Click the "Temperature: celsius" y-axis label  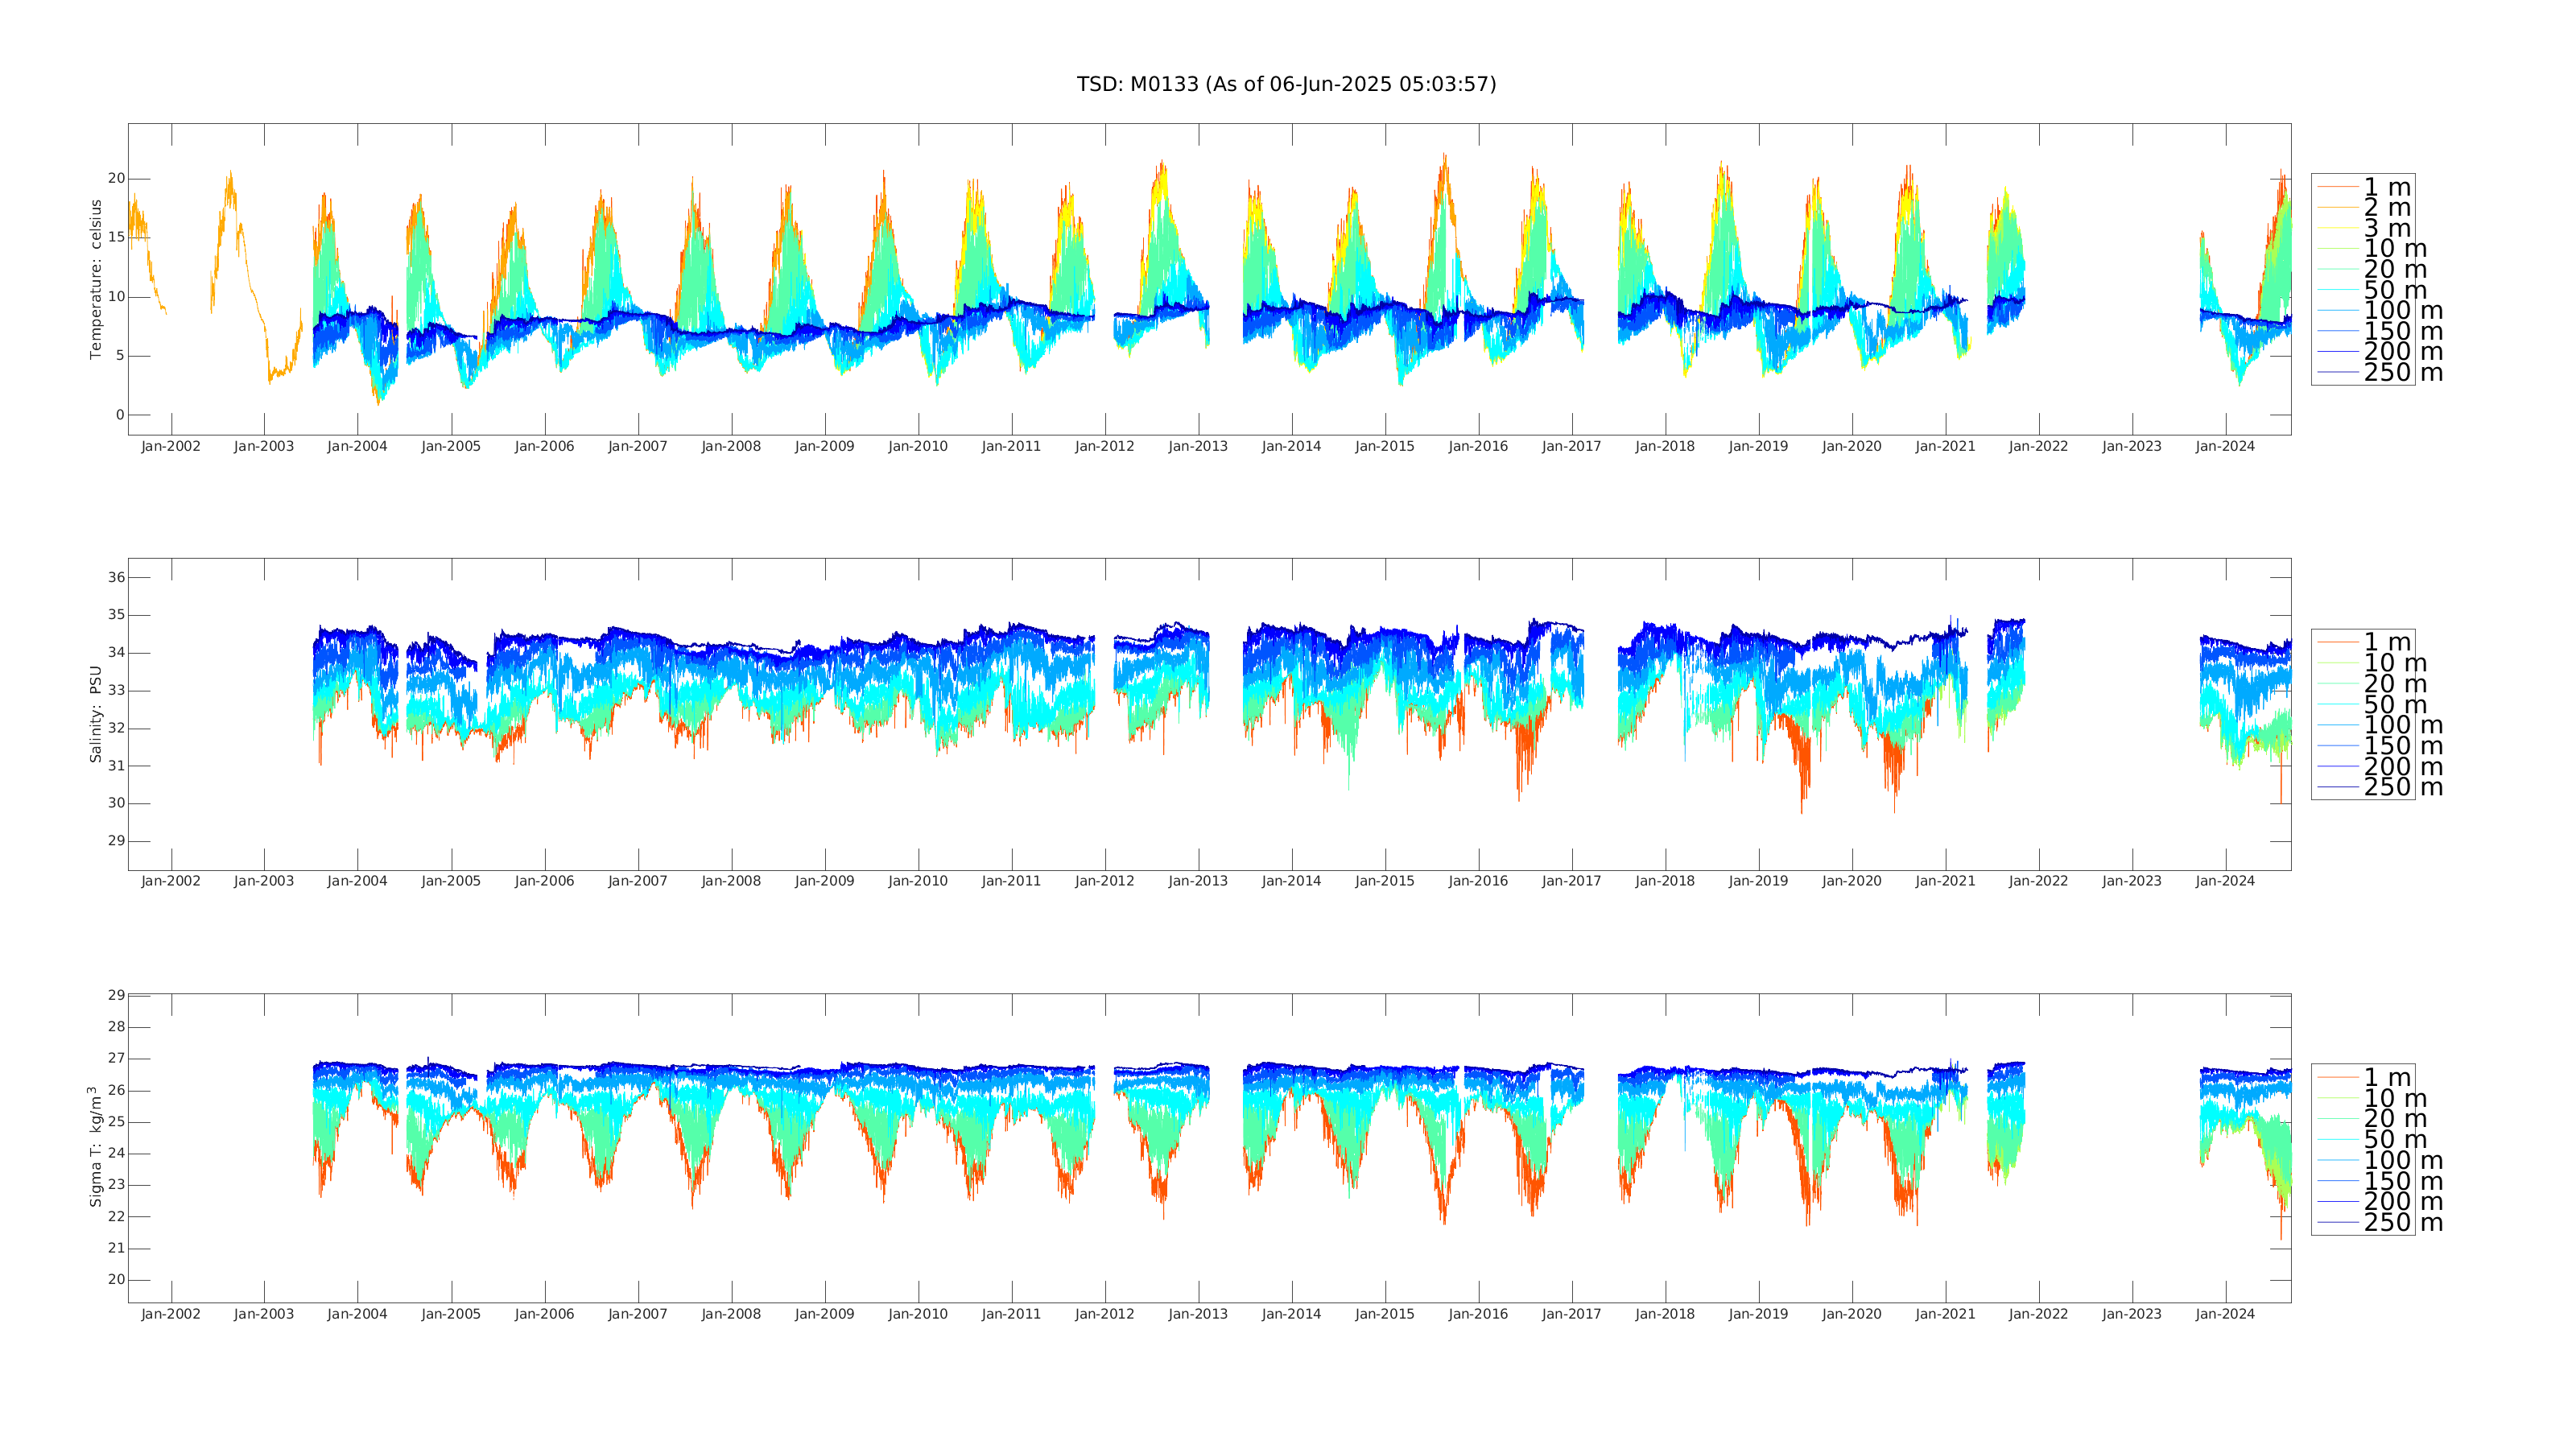pyautogui.click(x=96, y=279)
